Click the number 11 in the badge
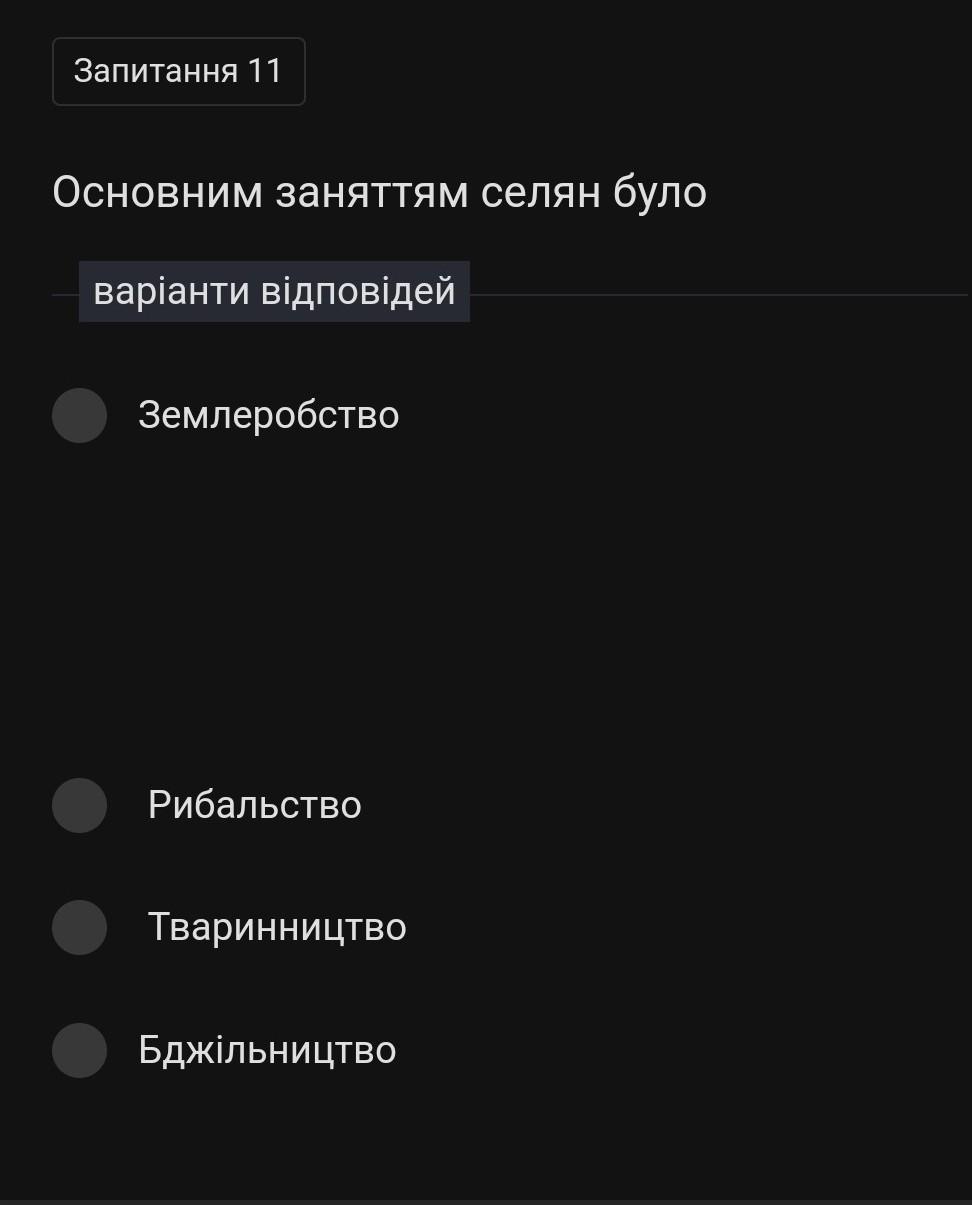 coord(265,71)
